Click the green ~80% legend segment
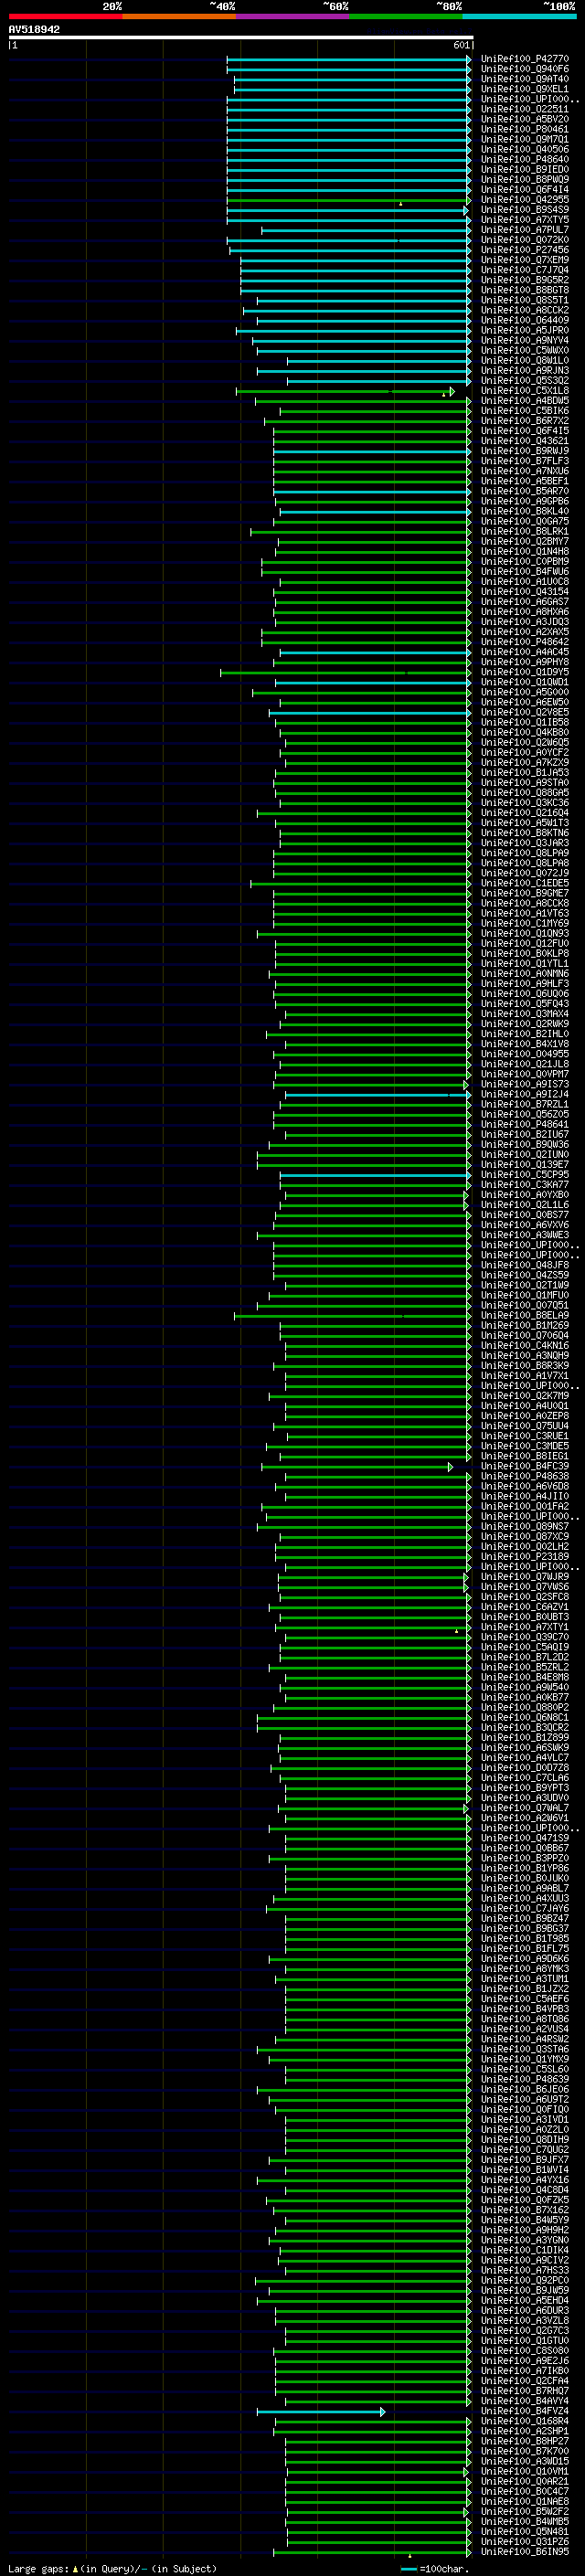585x2576 pixels. tap(405, 16)
